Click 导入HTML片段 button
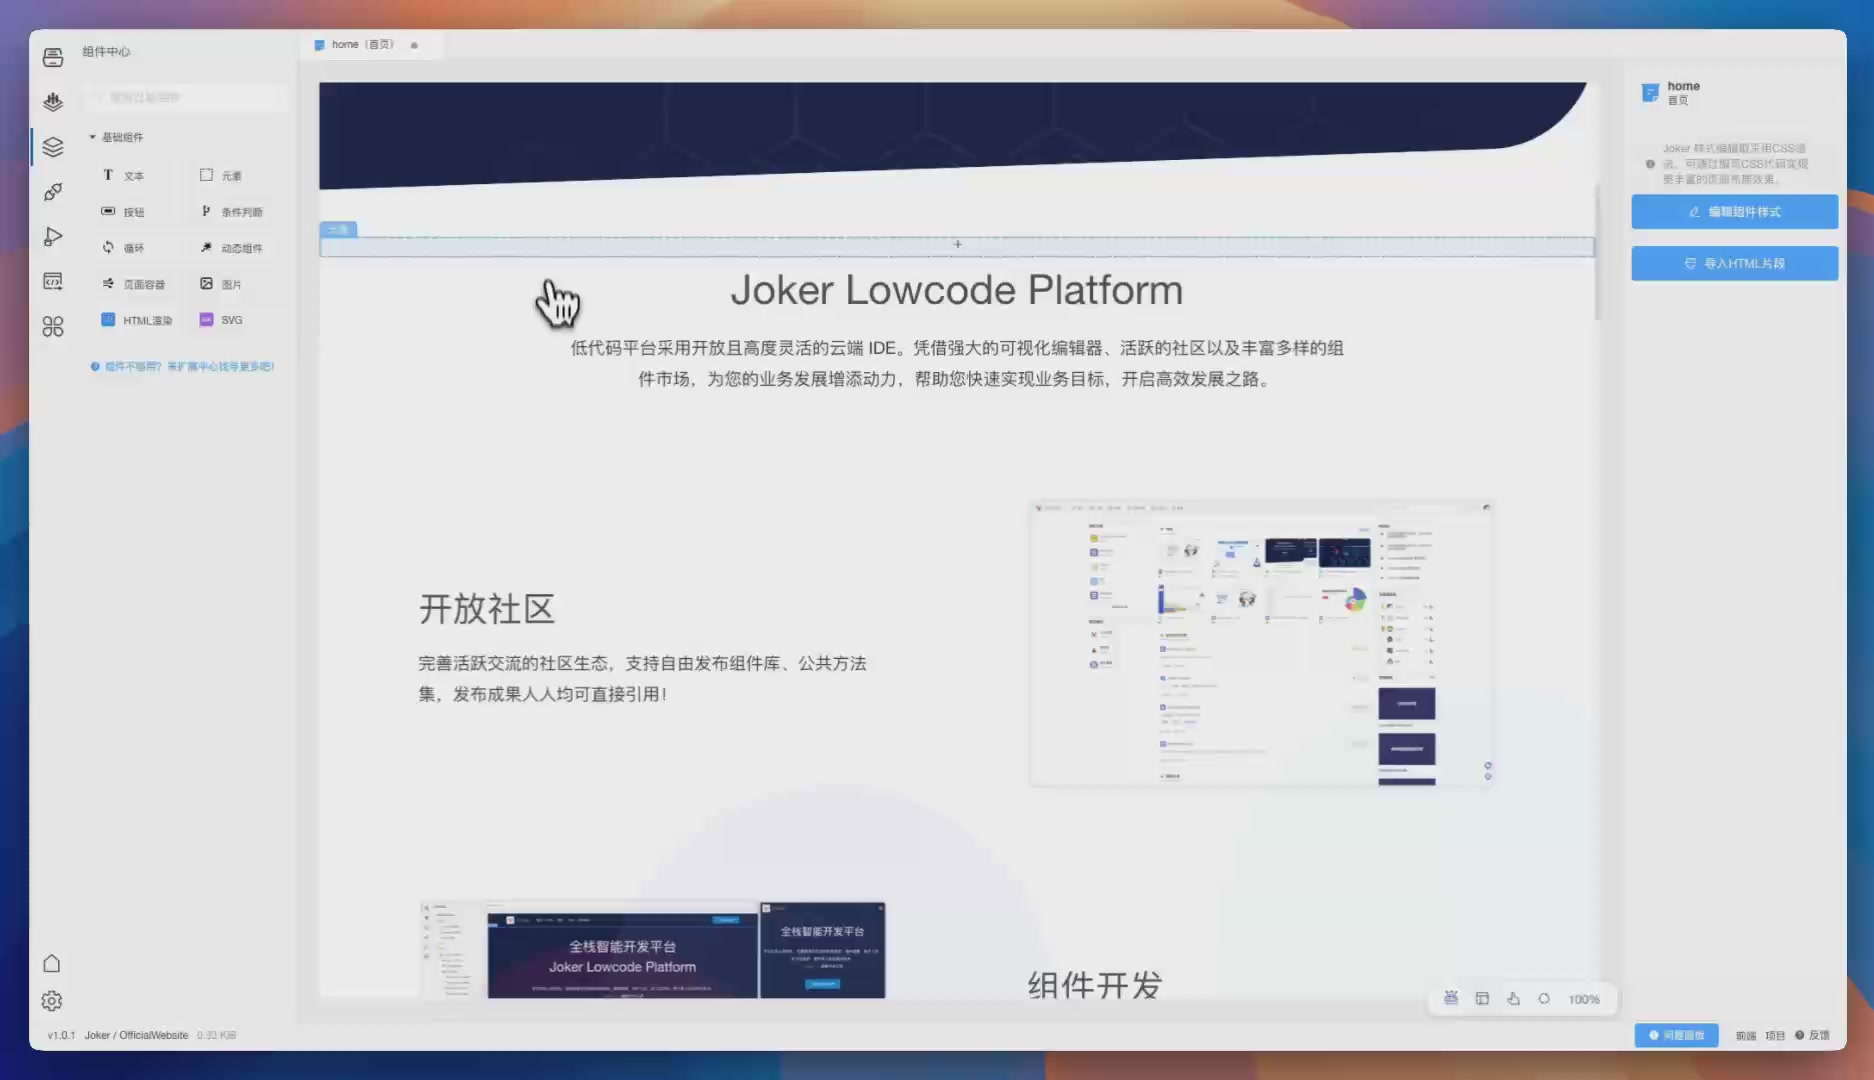 coord(1734,263)
